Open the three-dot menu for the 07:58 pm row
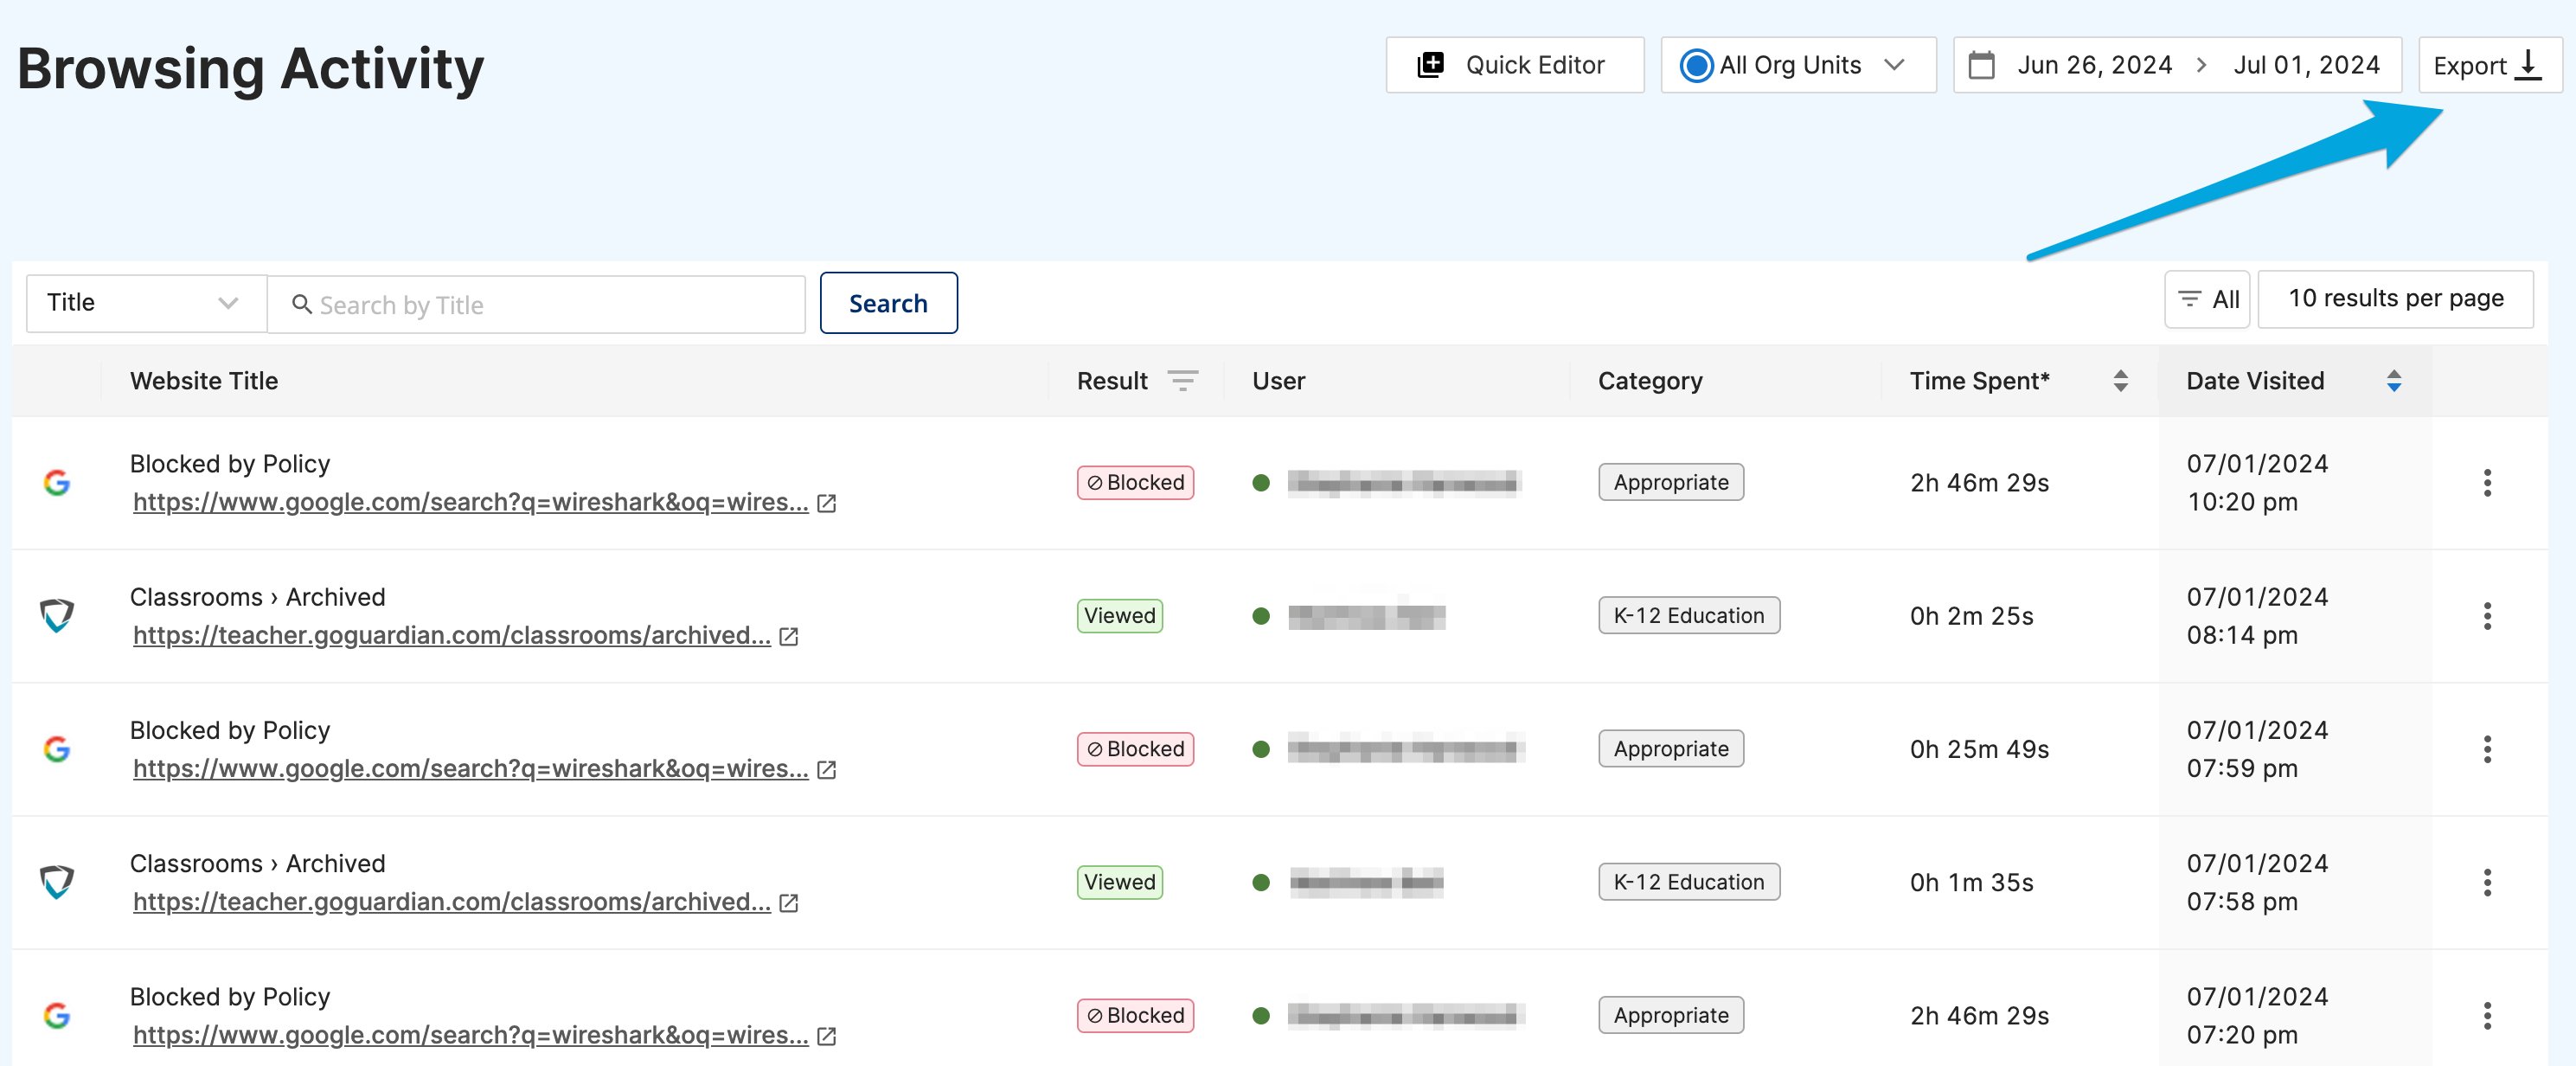2576x1066 pixels. [x=2486, y=882]
